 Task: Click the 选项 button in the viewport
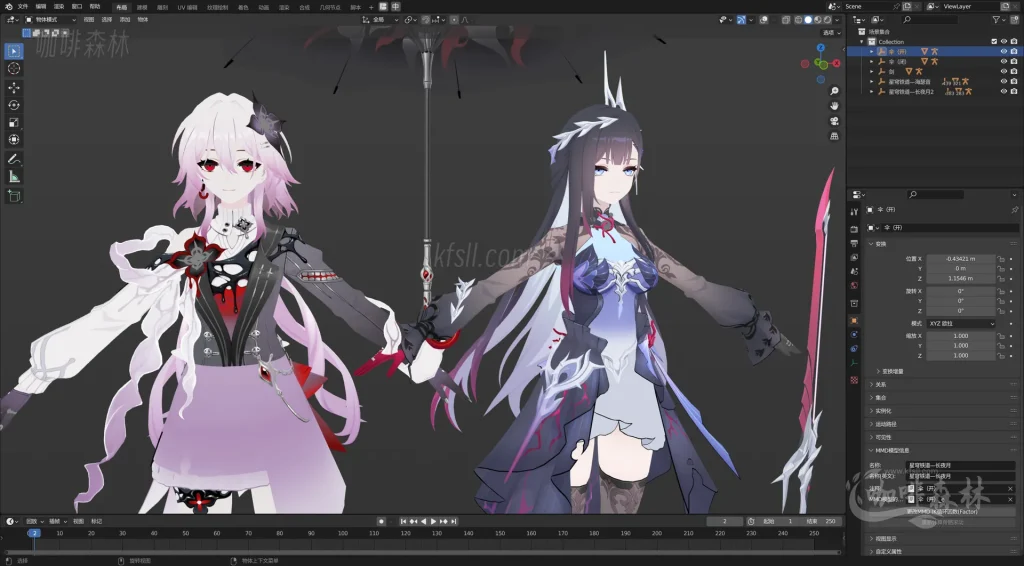click(831, 32)
